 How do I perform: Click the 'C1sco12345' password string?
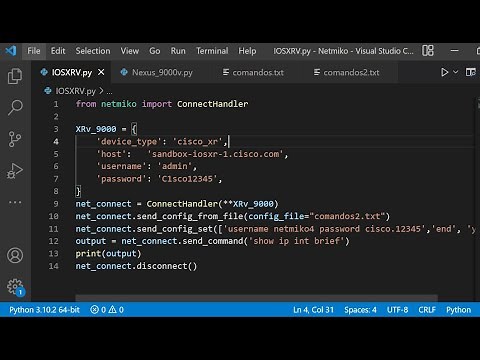point(187,179)
